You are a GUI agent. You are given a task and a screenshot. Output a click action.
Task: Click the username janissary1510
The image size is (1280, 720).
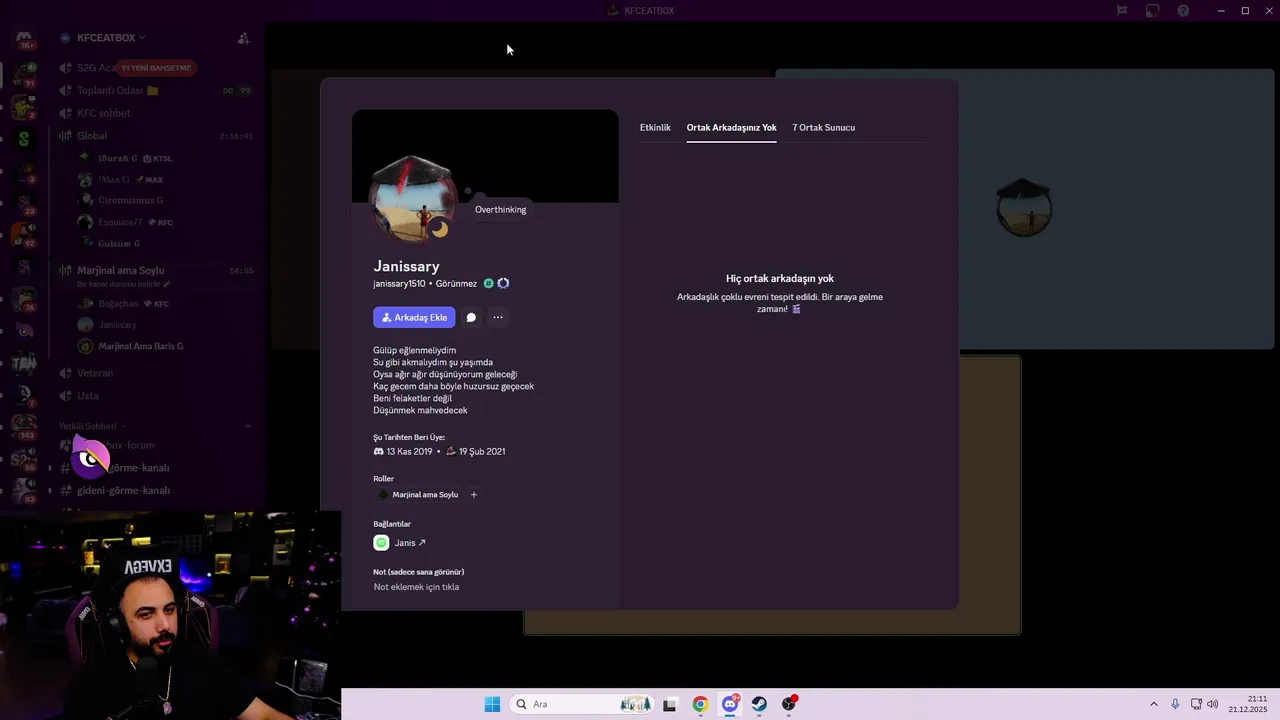pos(399,284)
